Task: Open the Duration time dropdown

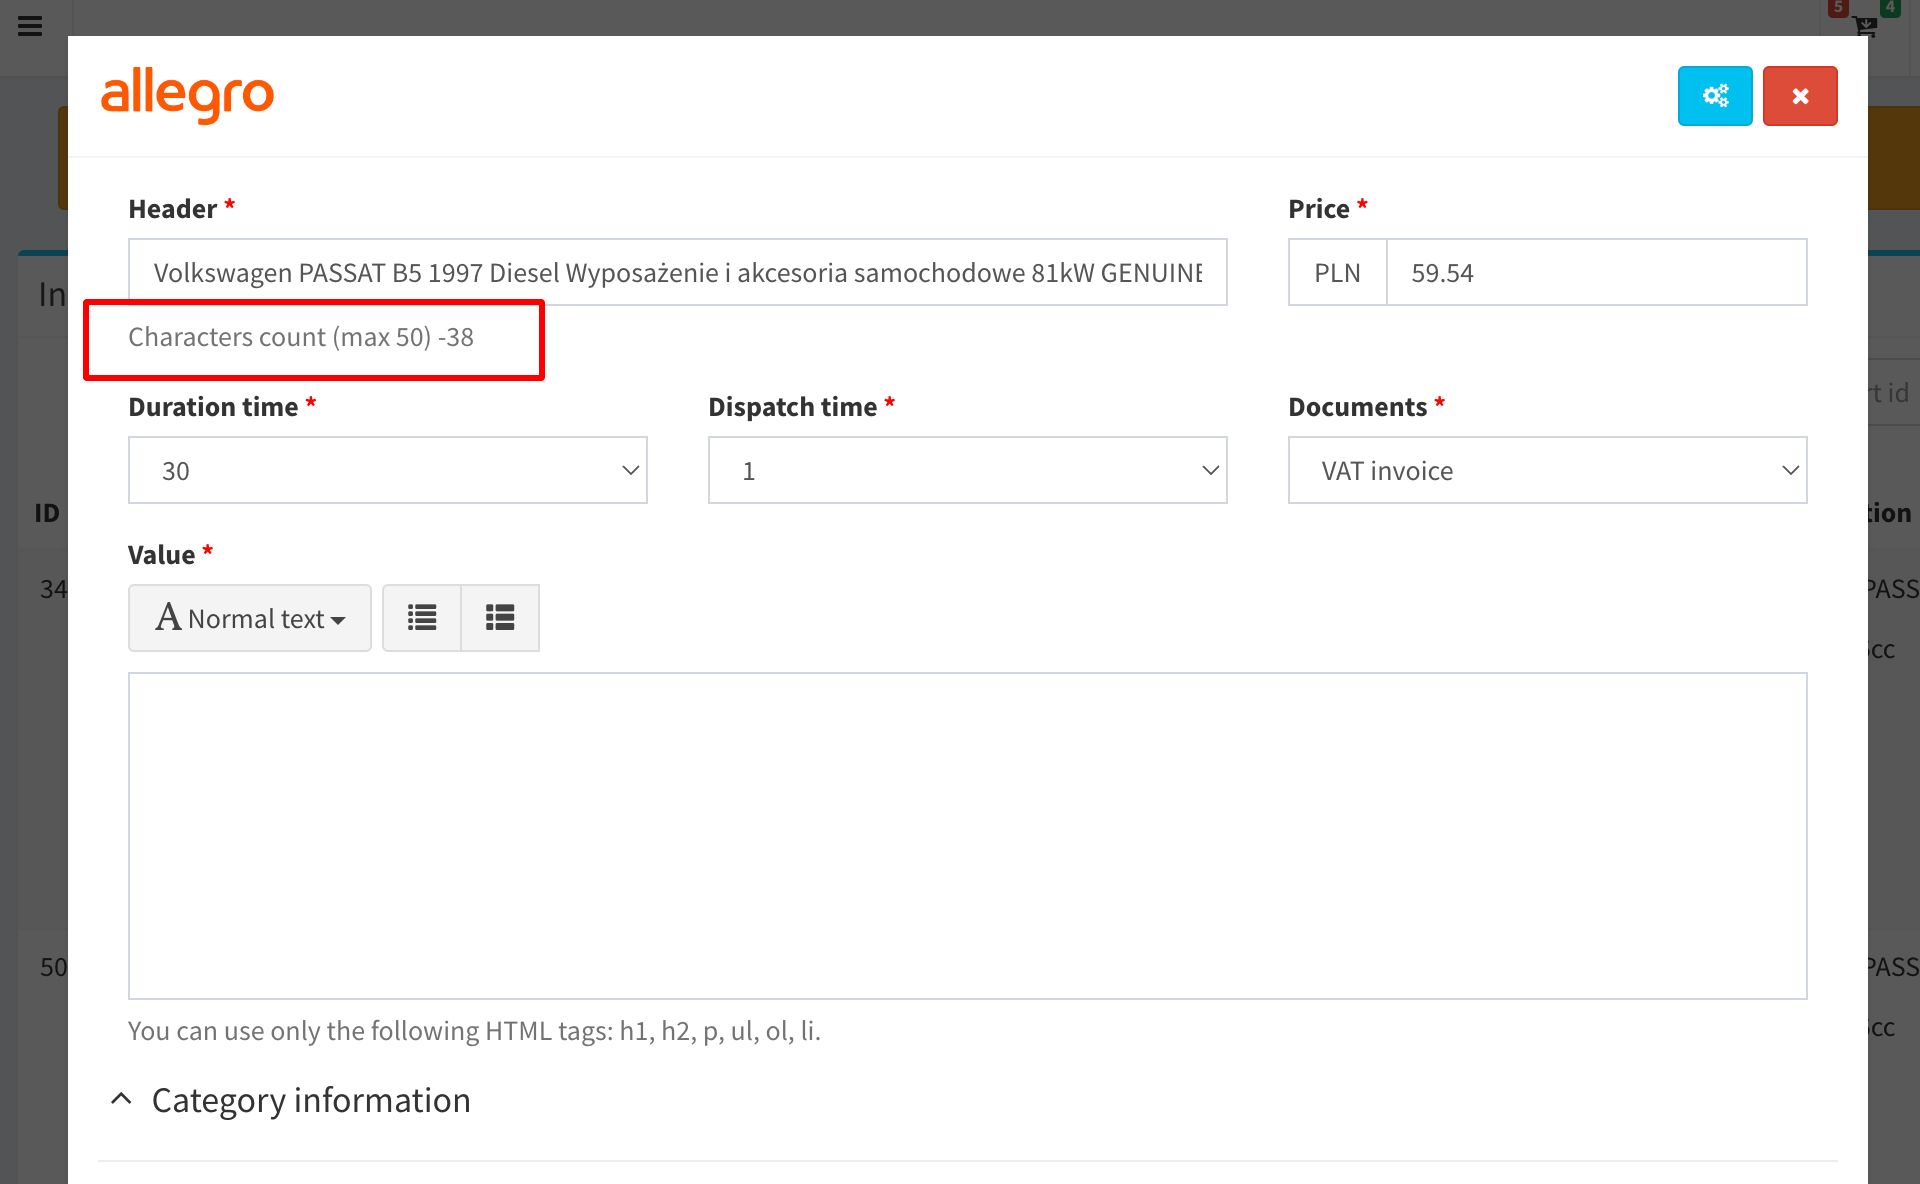Action: (387, 470)
